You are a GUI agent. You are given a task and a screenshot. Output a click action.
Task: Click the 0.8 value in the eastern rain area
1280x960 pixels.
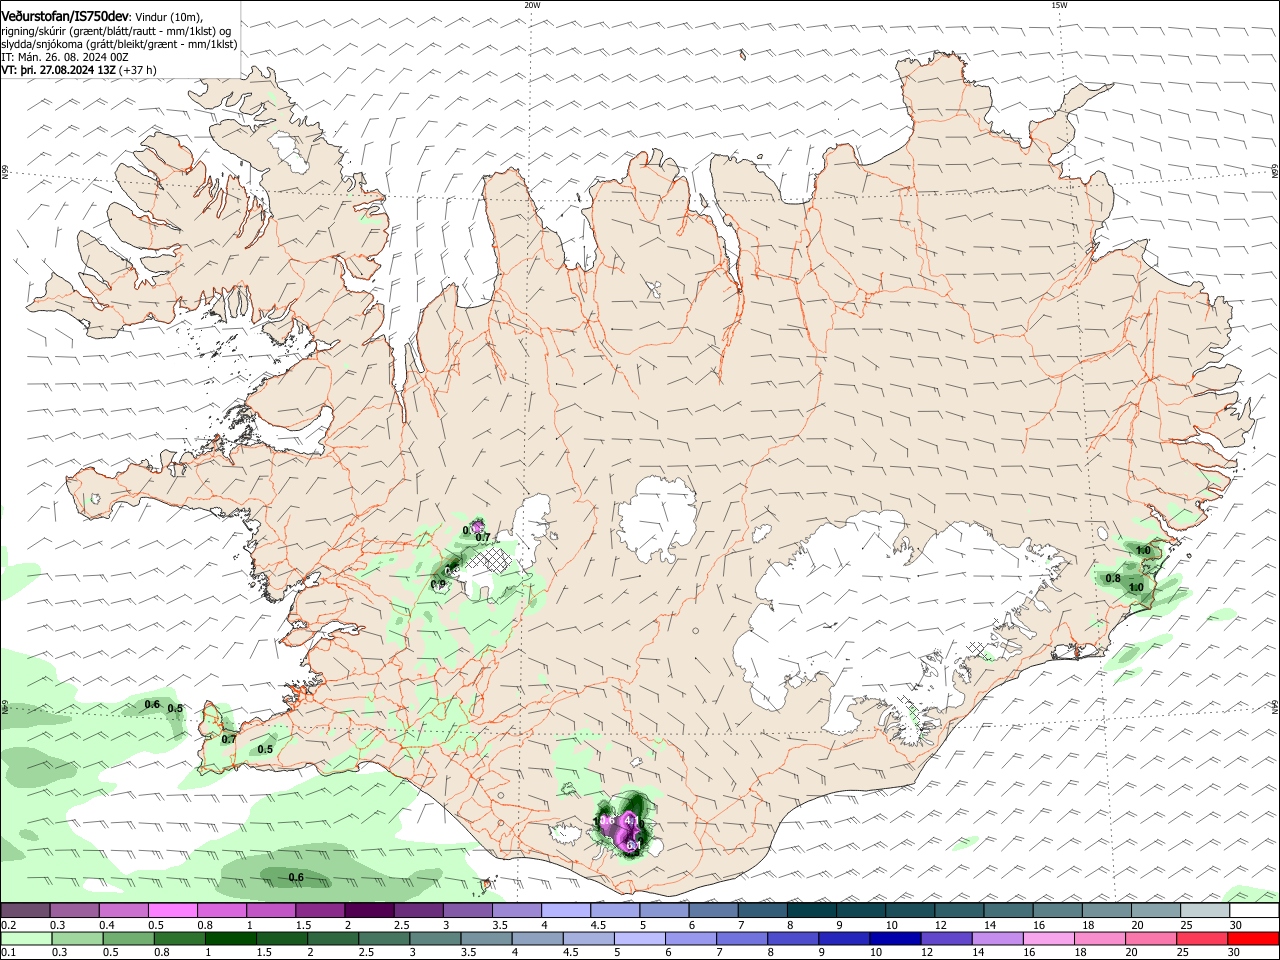(1113, 578)
